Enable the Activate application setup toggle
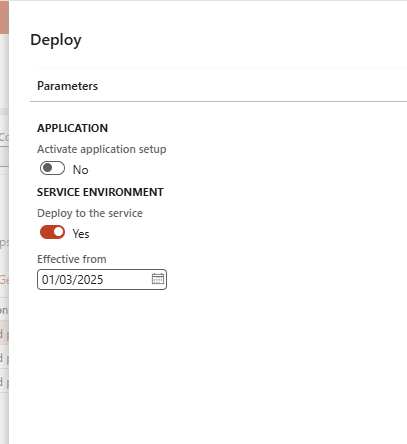The height and width of the screenshot is (444, 407). click(52, 168)
